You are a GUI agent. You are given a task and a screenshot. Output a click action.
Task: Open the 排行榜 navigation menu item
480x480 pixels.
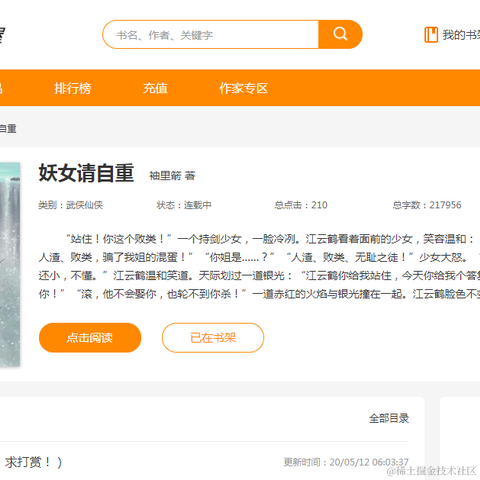tap(73, 88)
